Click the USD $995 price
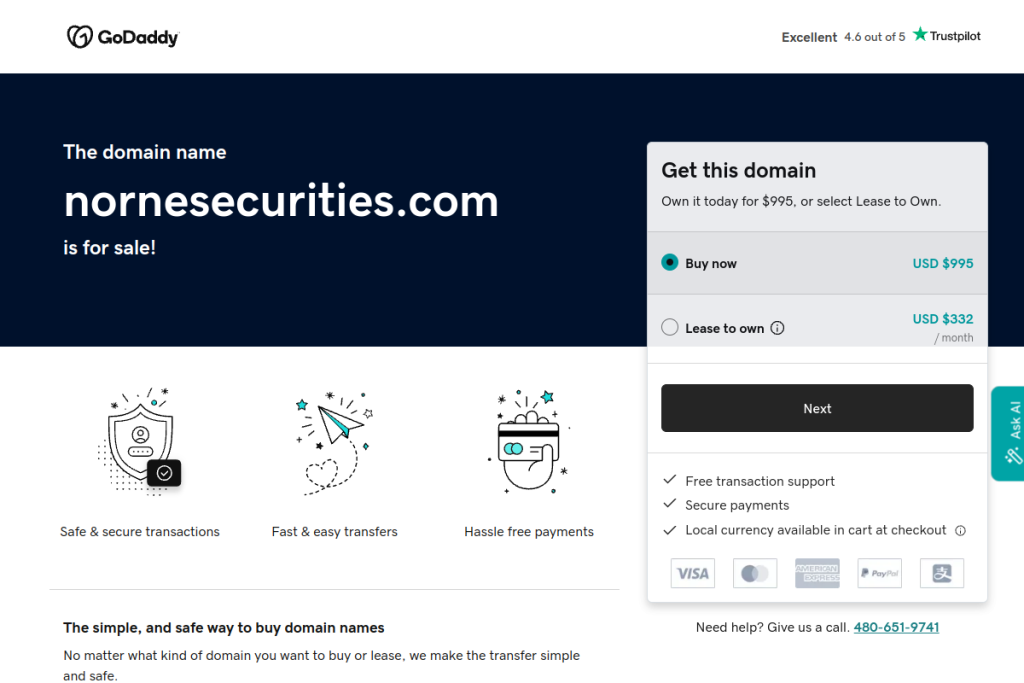Screen dimensions: 1024x683 tap(942, 263)
